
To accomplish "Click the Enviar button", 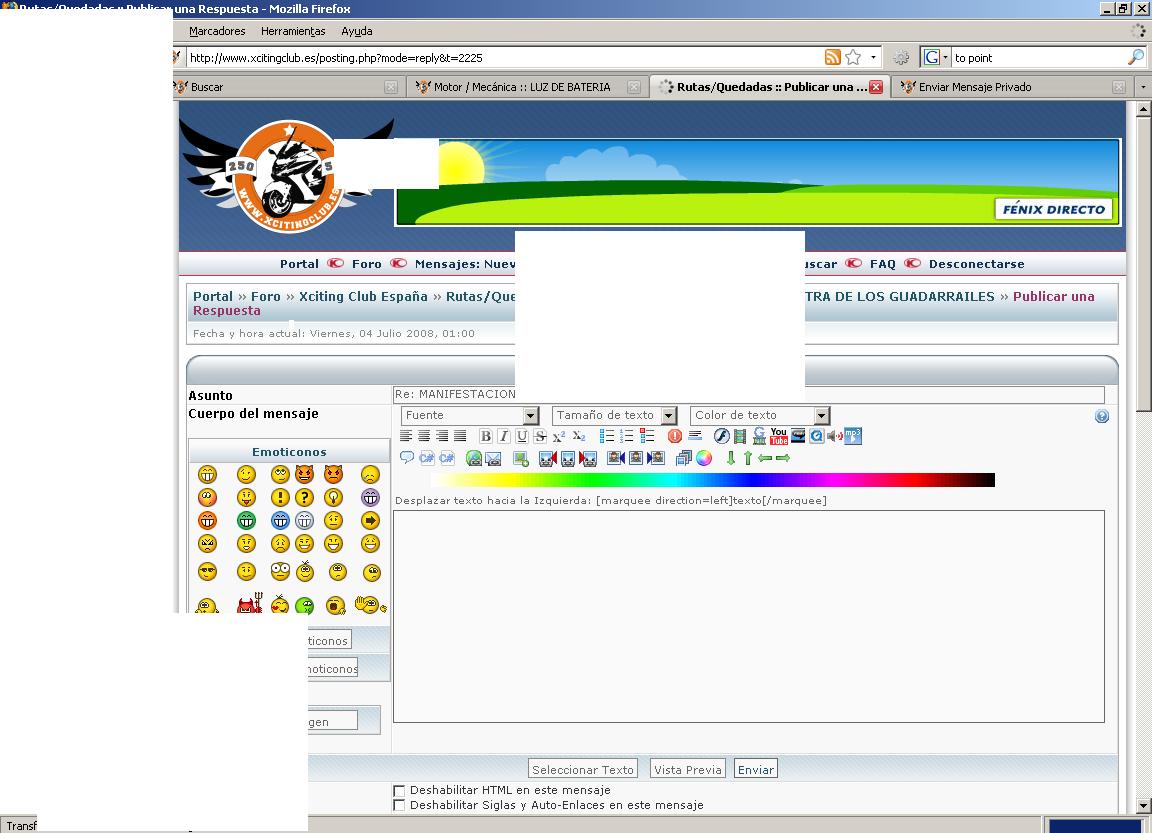I will (755, 770).
